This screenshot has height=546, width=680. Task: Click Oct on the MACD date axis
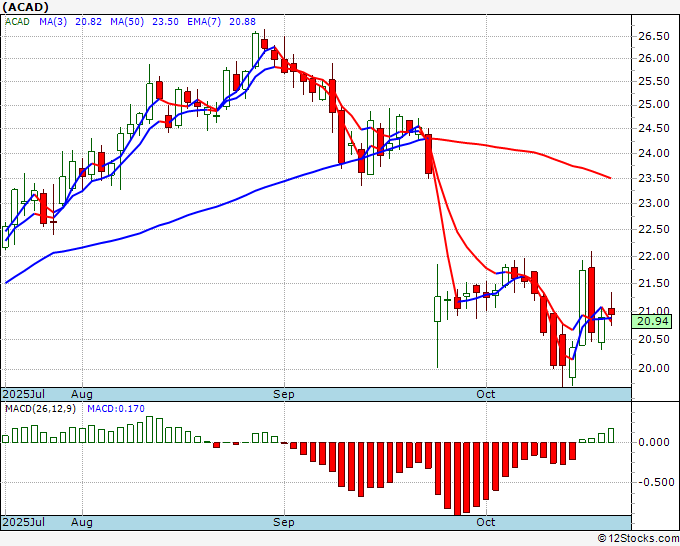click(x=486, y=522)
